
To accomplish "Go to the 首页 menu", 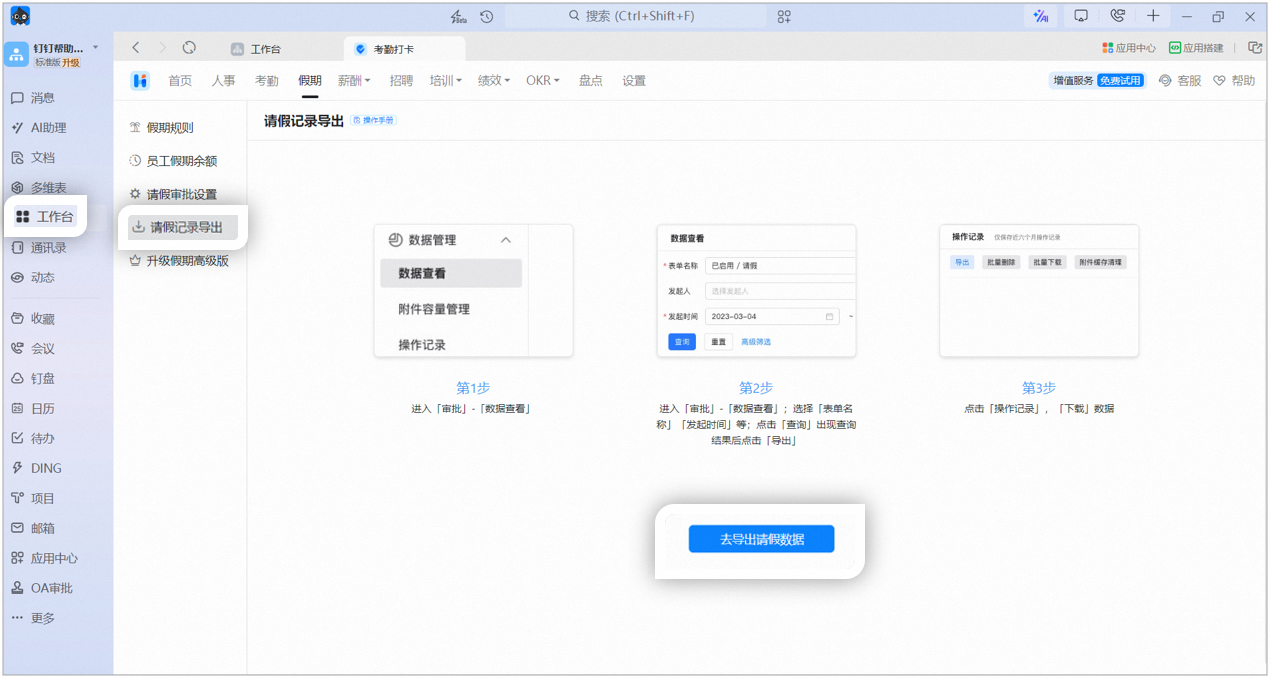I will (x=180, y=81).
